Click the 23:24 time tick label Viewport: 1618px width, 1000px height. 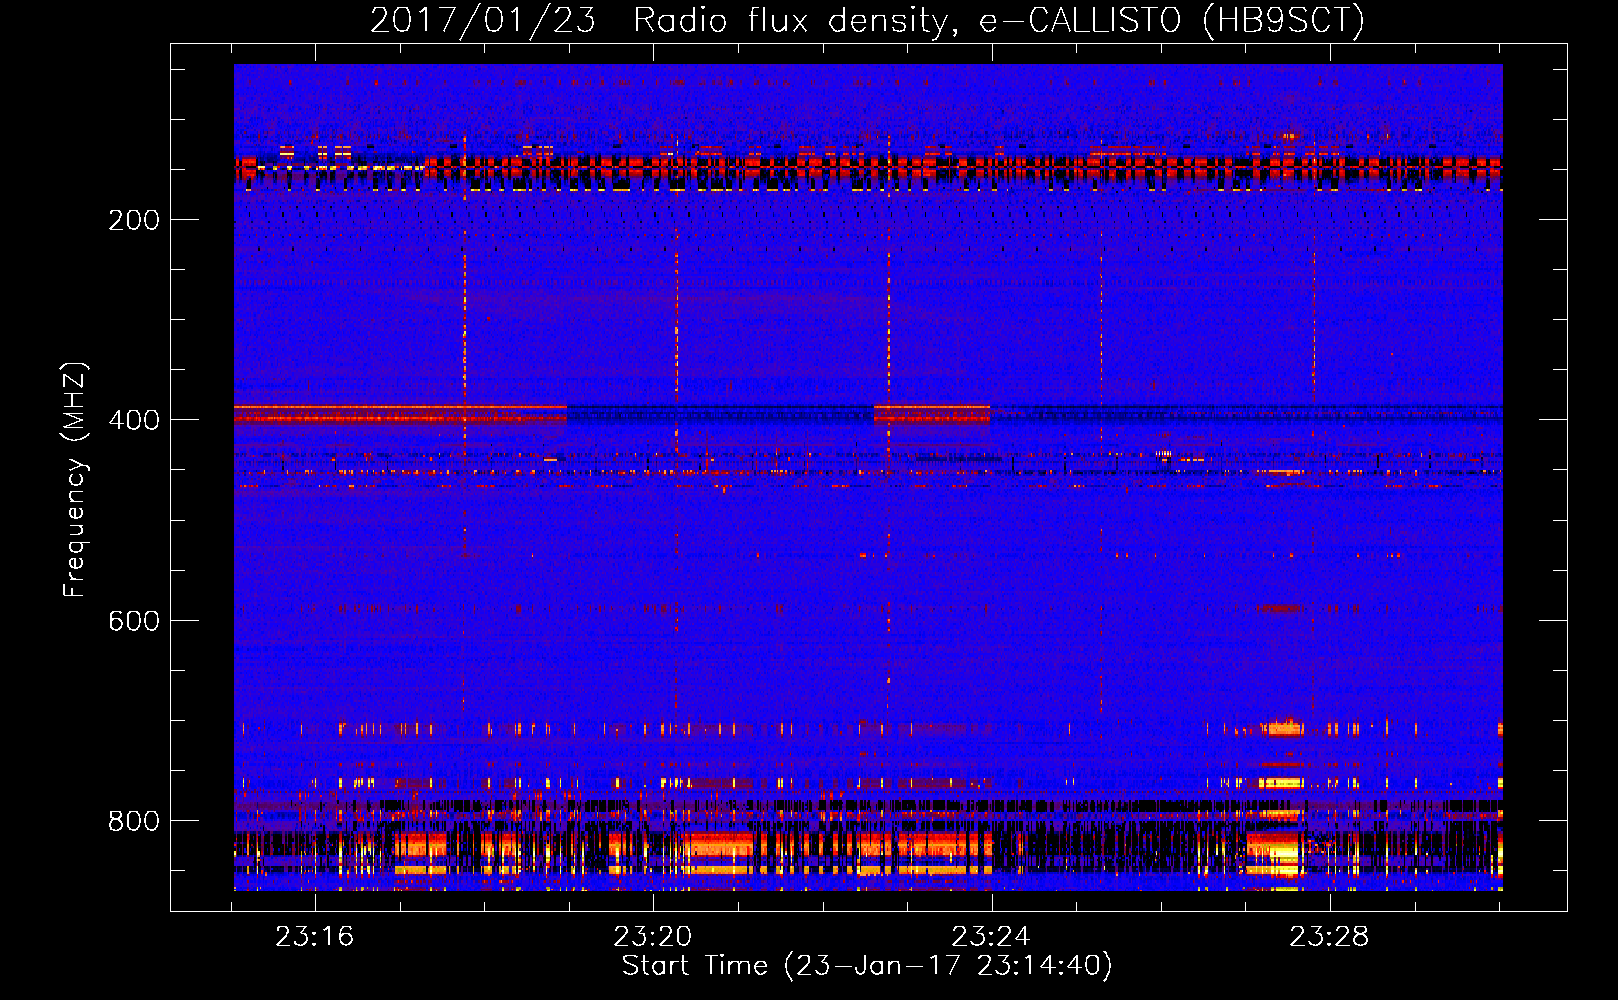(x=991, y=937)
